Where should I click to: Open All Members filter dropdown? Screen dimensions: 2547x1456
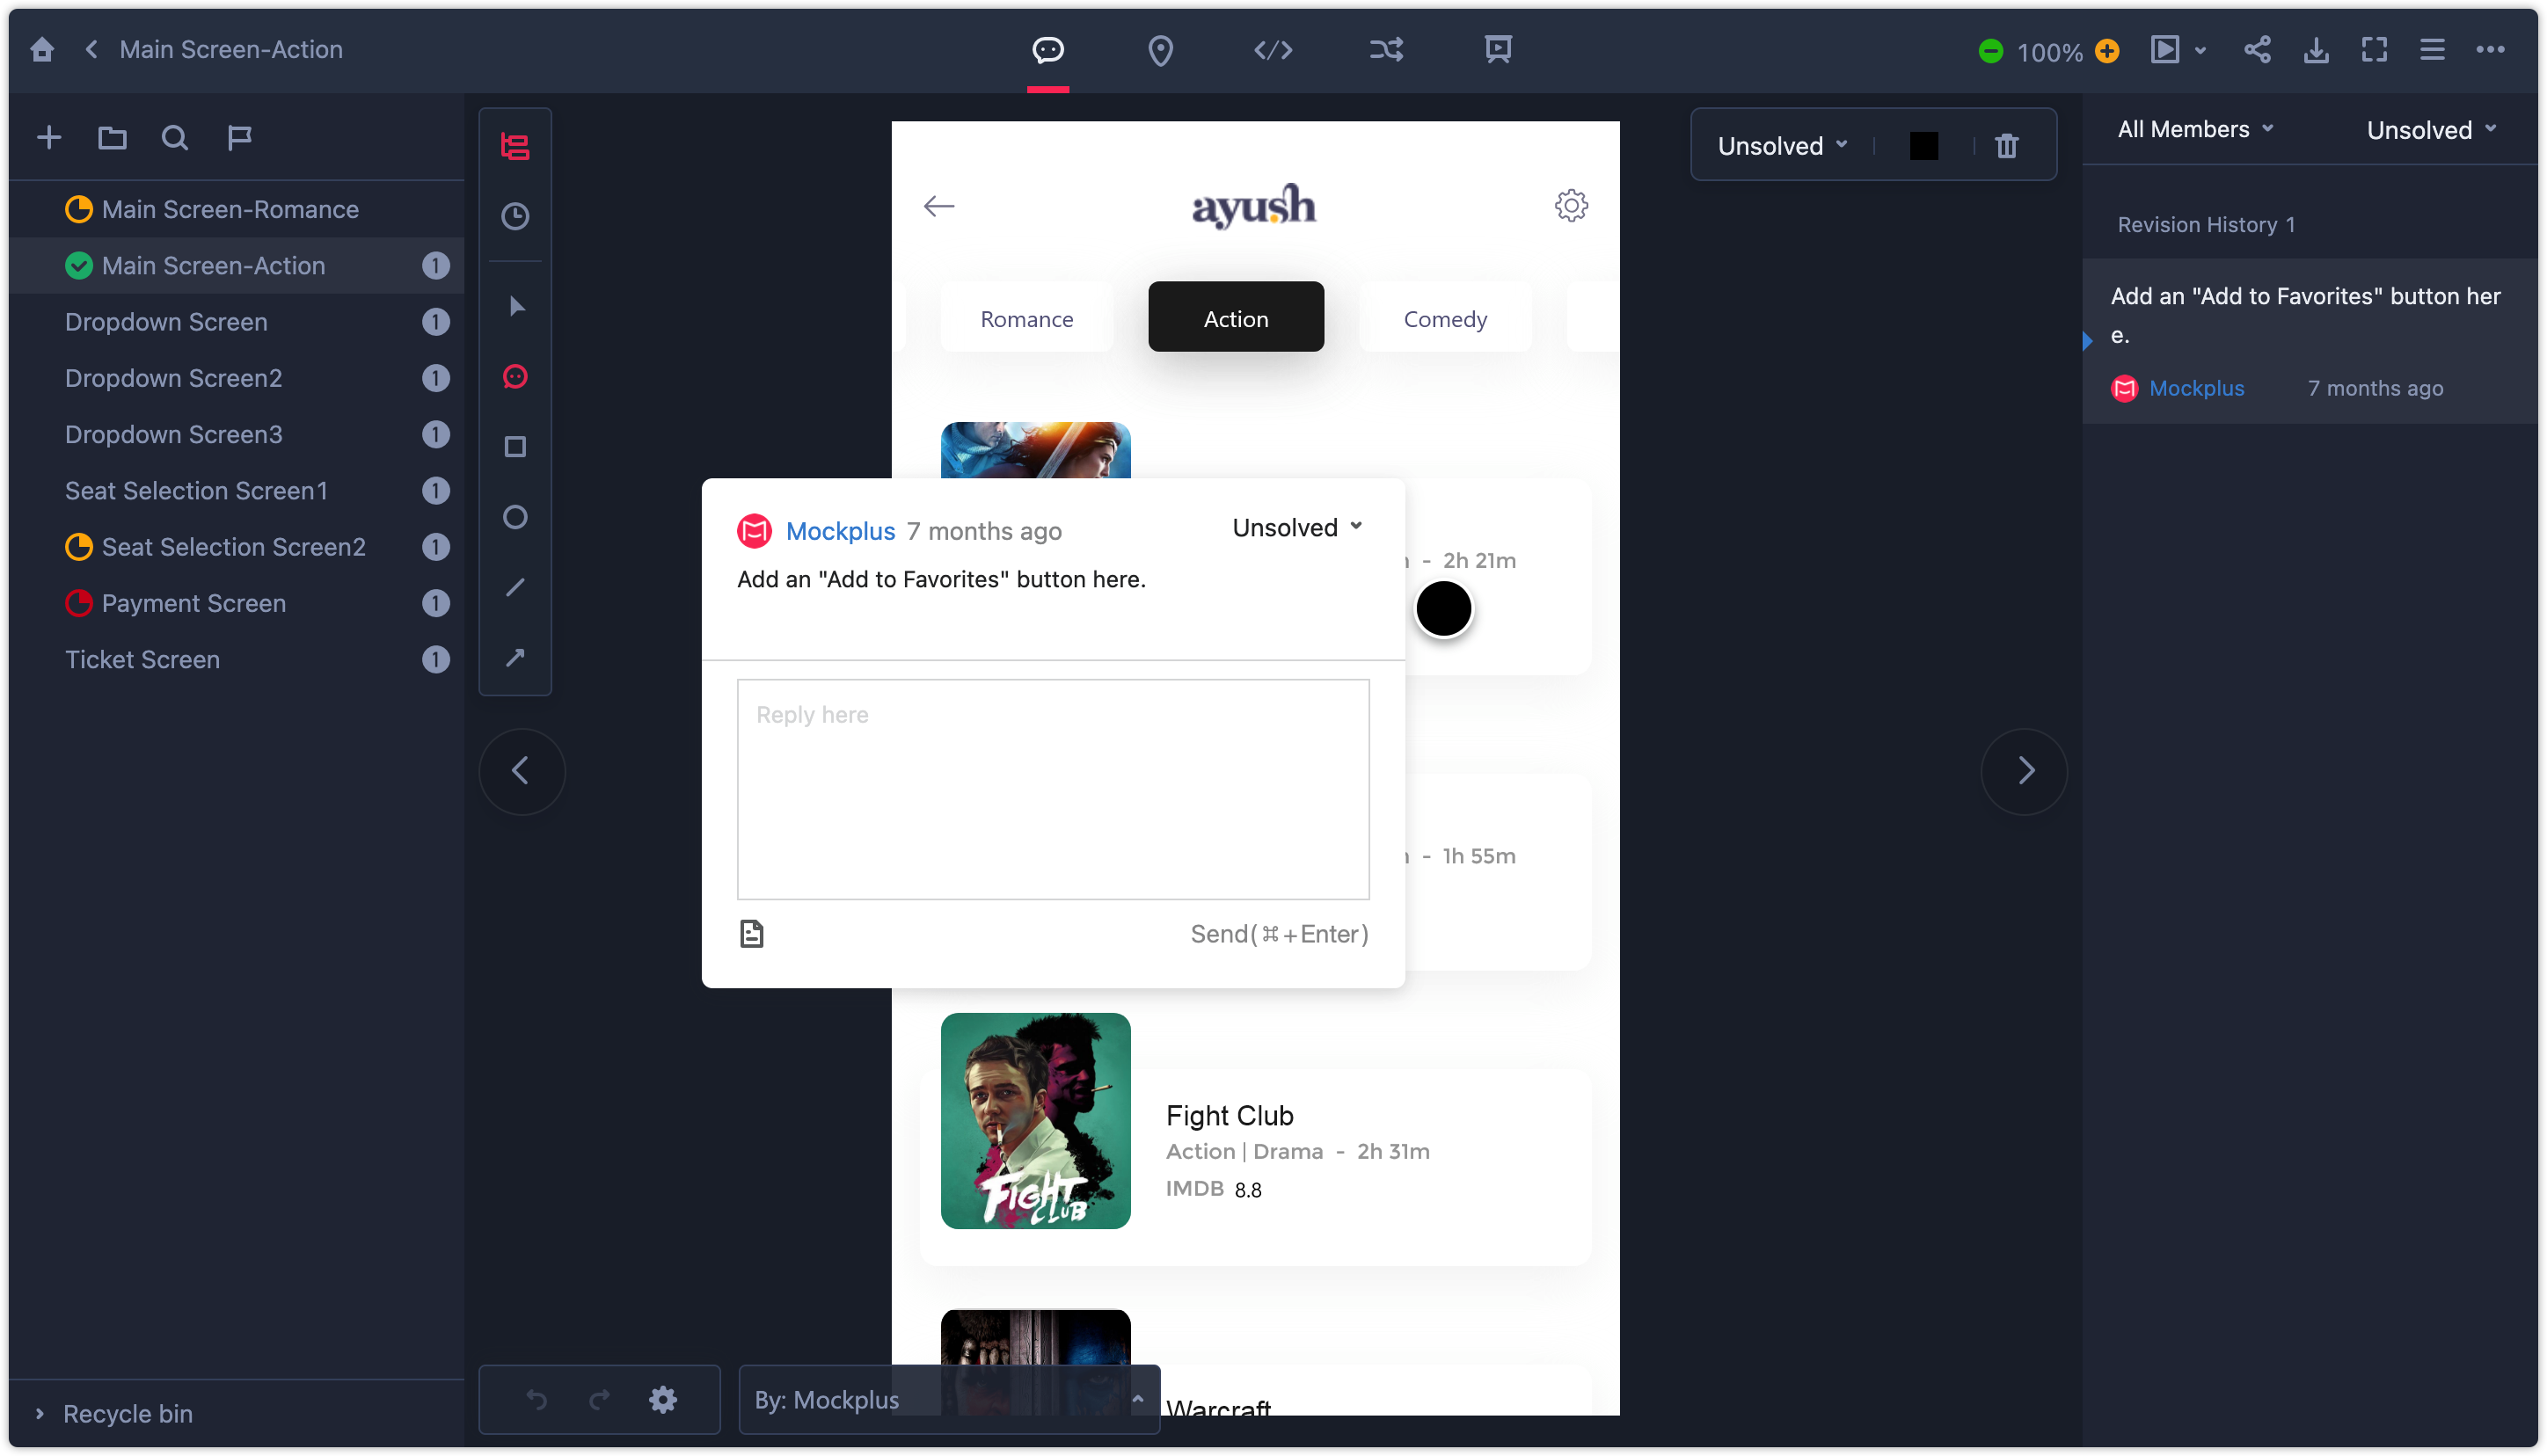click(x=2197, y=129)
